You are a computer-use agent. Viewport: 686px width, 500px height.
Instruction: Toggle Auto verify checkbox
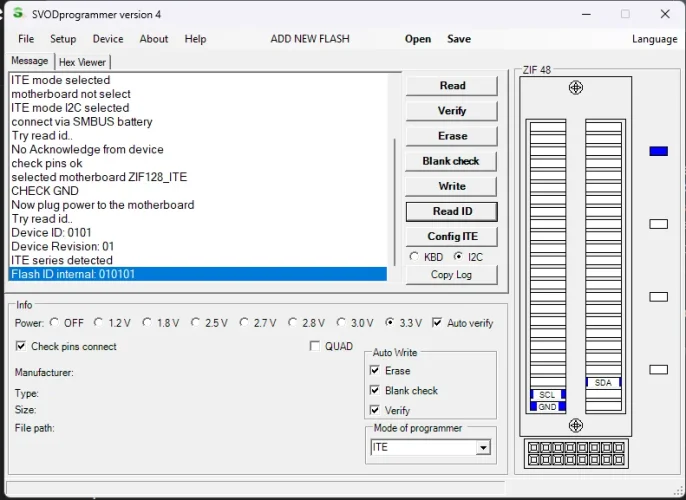pyautogui.click(x=437, y=322)
